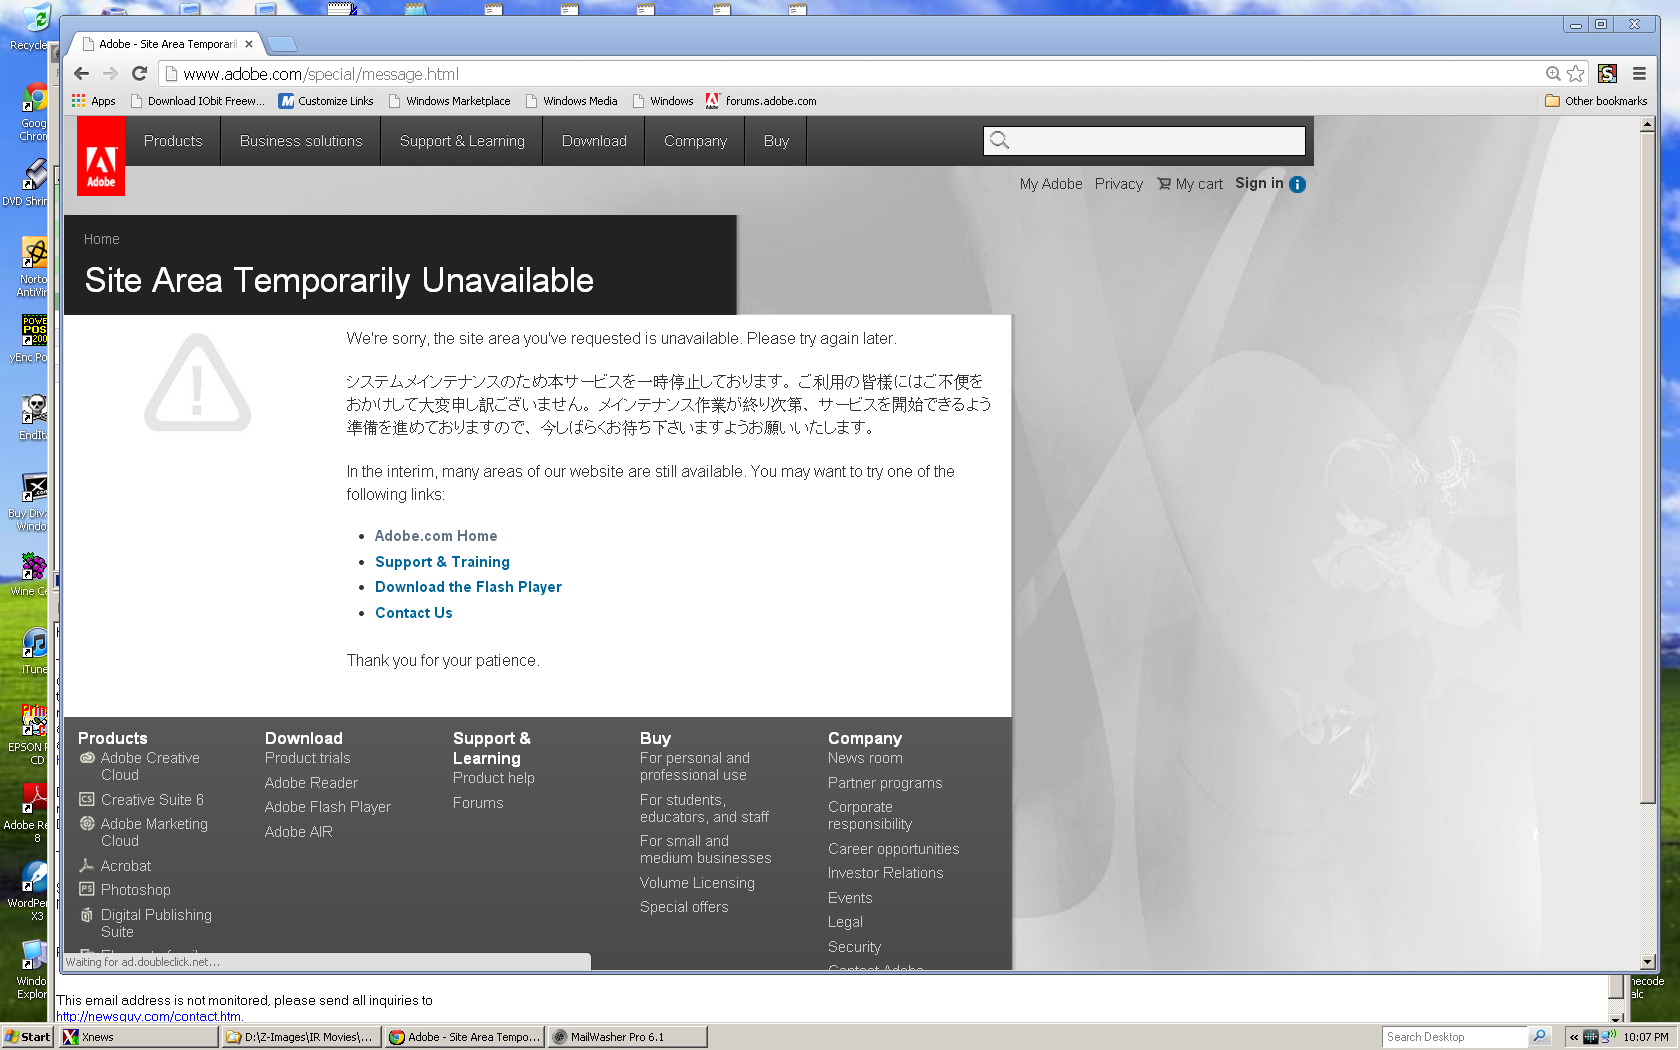The height and width of the screenshot is (1050, 1680).
Task: Click the search magnifier in Adobe search box
Action: [999, 141]
